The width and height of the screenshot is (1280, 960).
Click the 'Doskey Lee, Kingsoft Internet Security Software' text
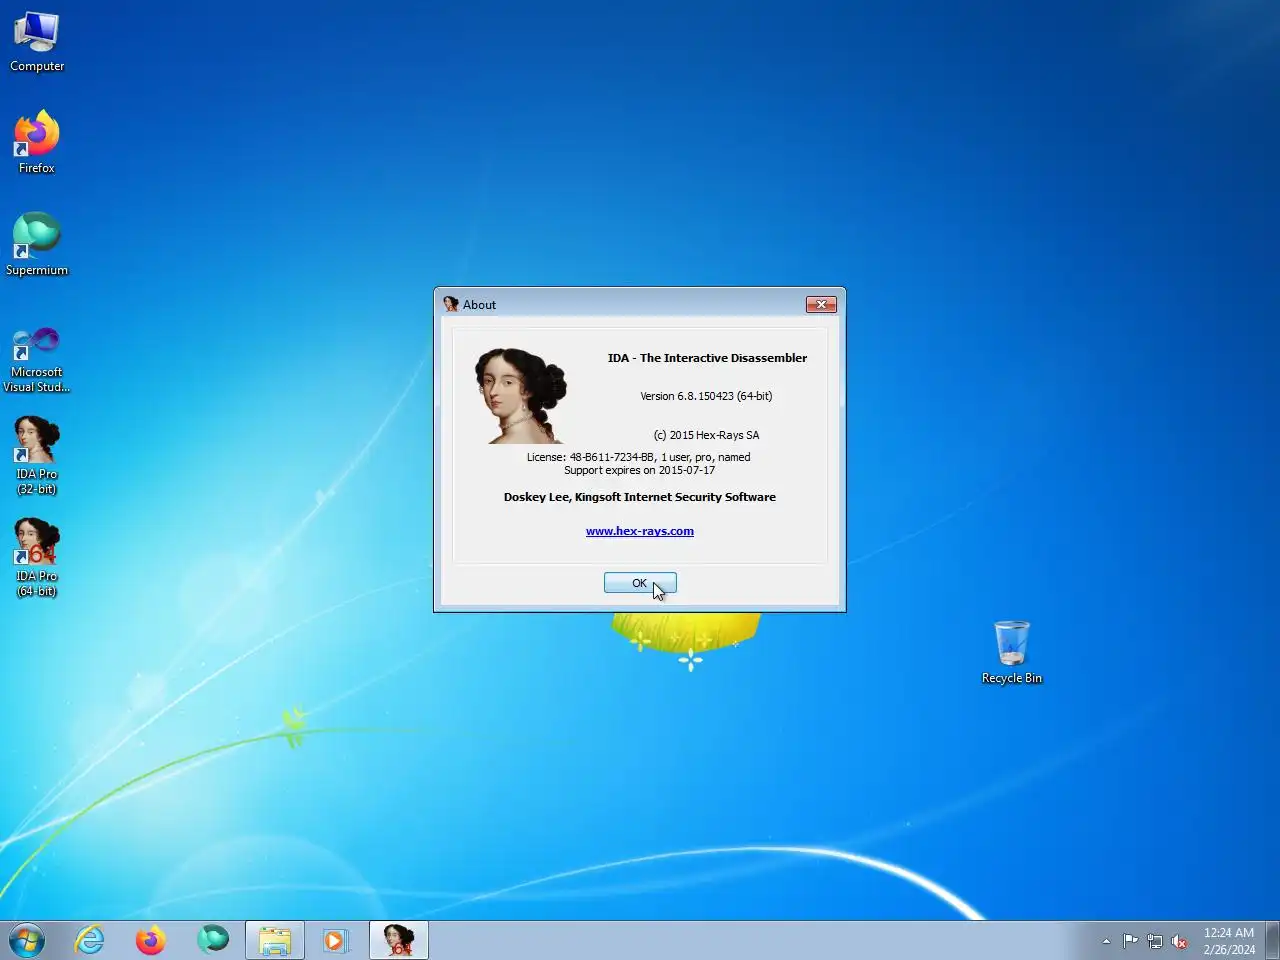[640, 497]
